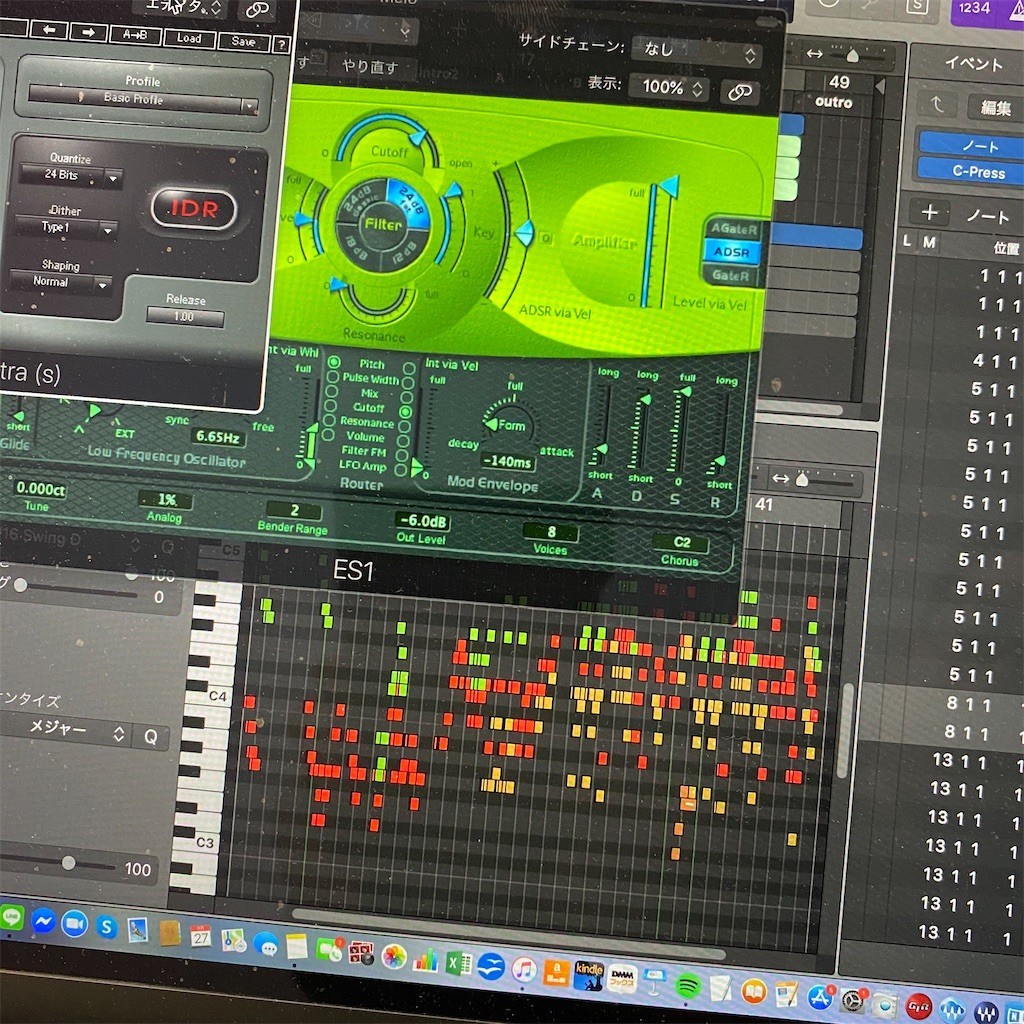Open the App Store from the Dock
The height and width of the screenshot is (1024, 1024).
(x=820, y=997)
